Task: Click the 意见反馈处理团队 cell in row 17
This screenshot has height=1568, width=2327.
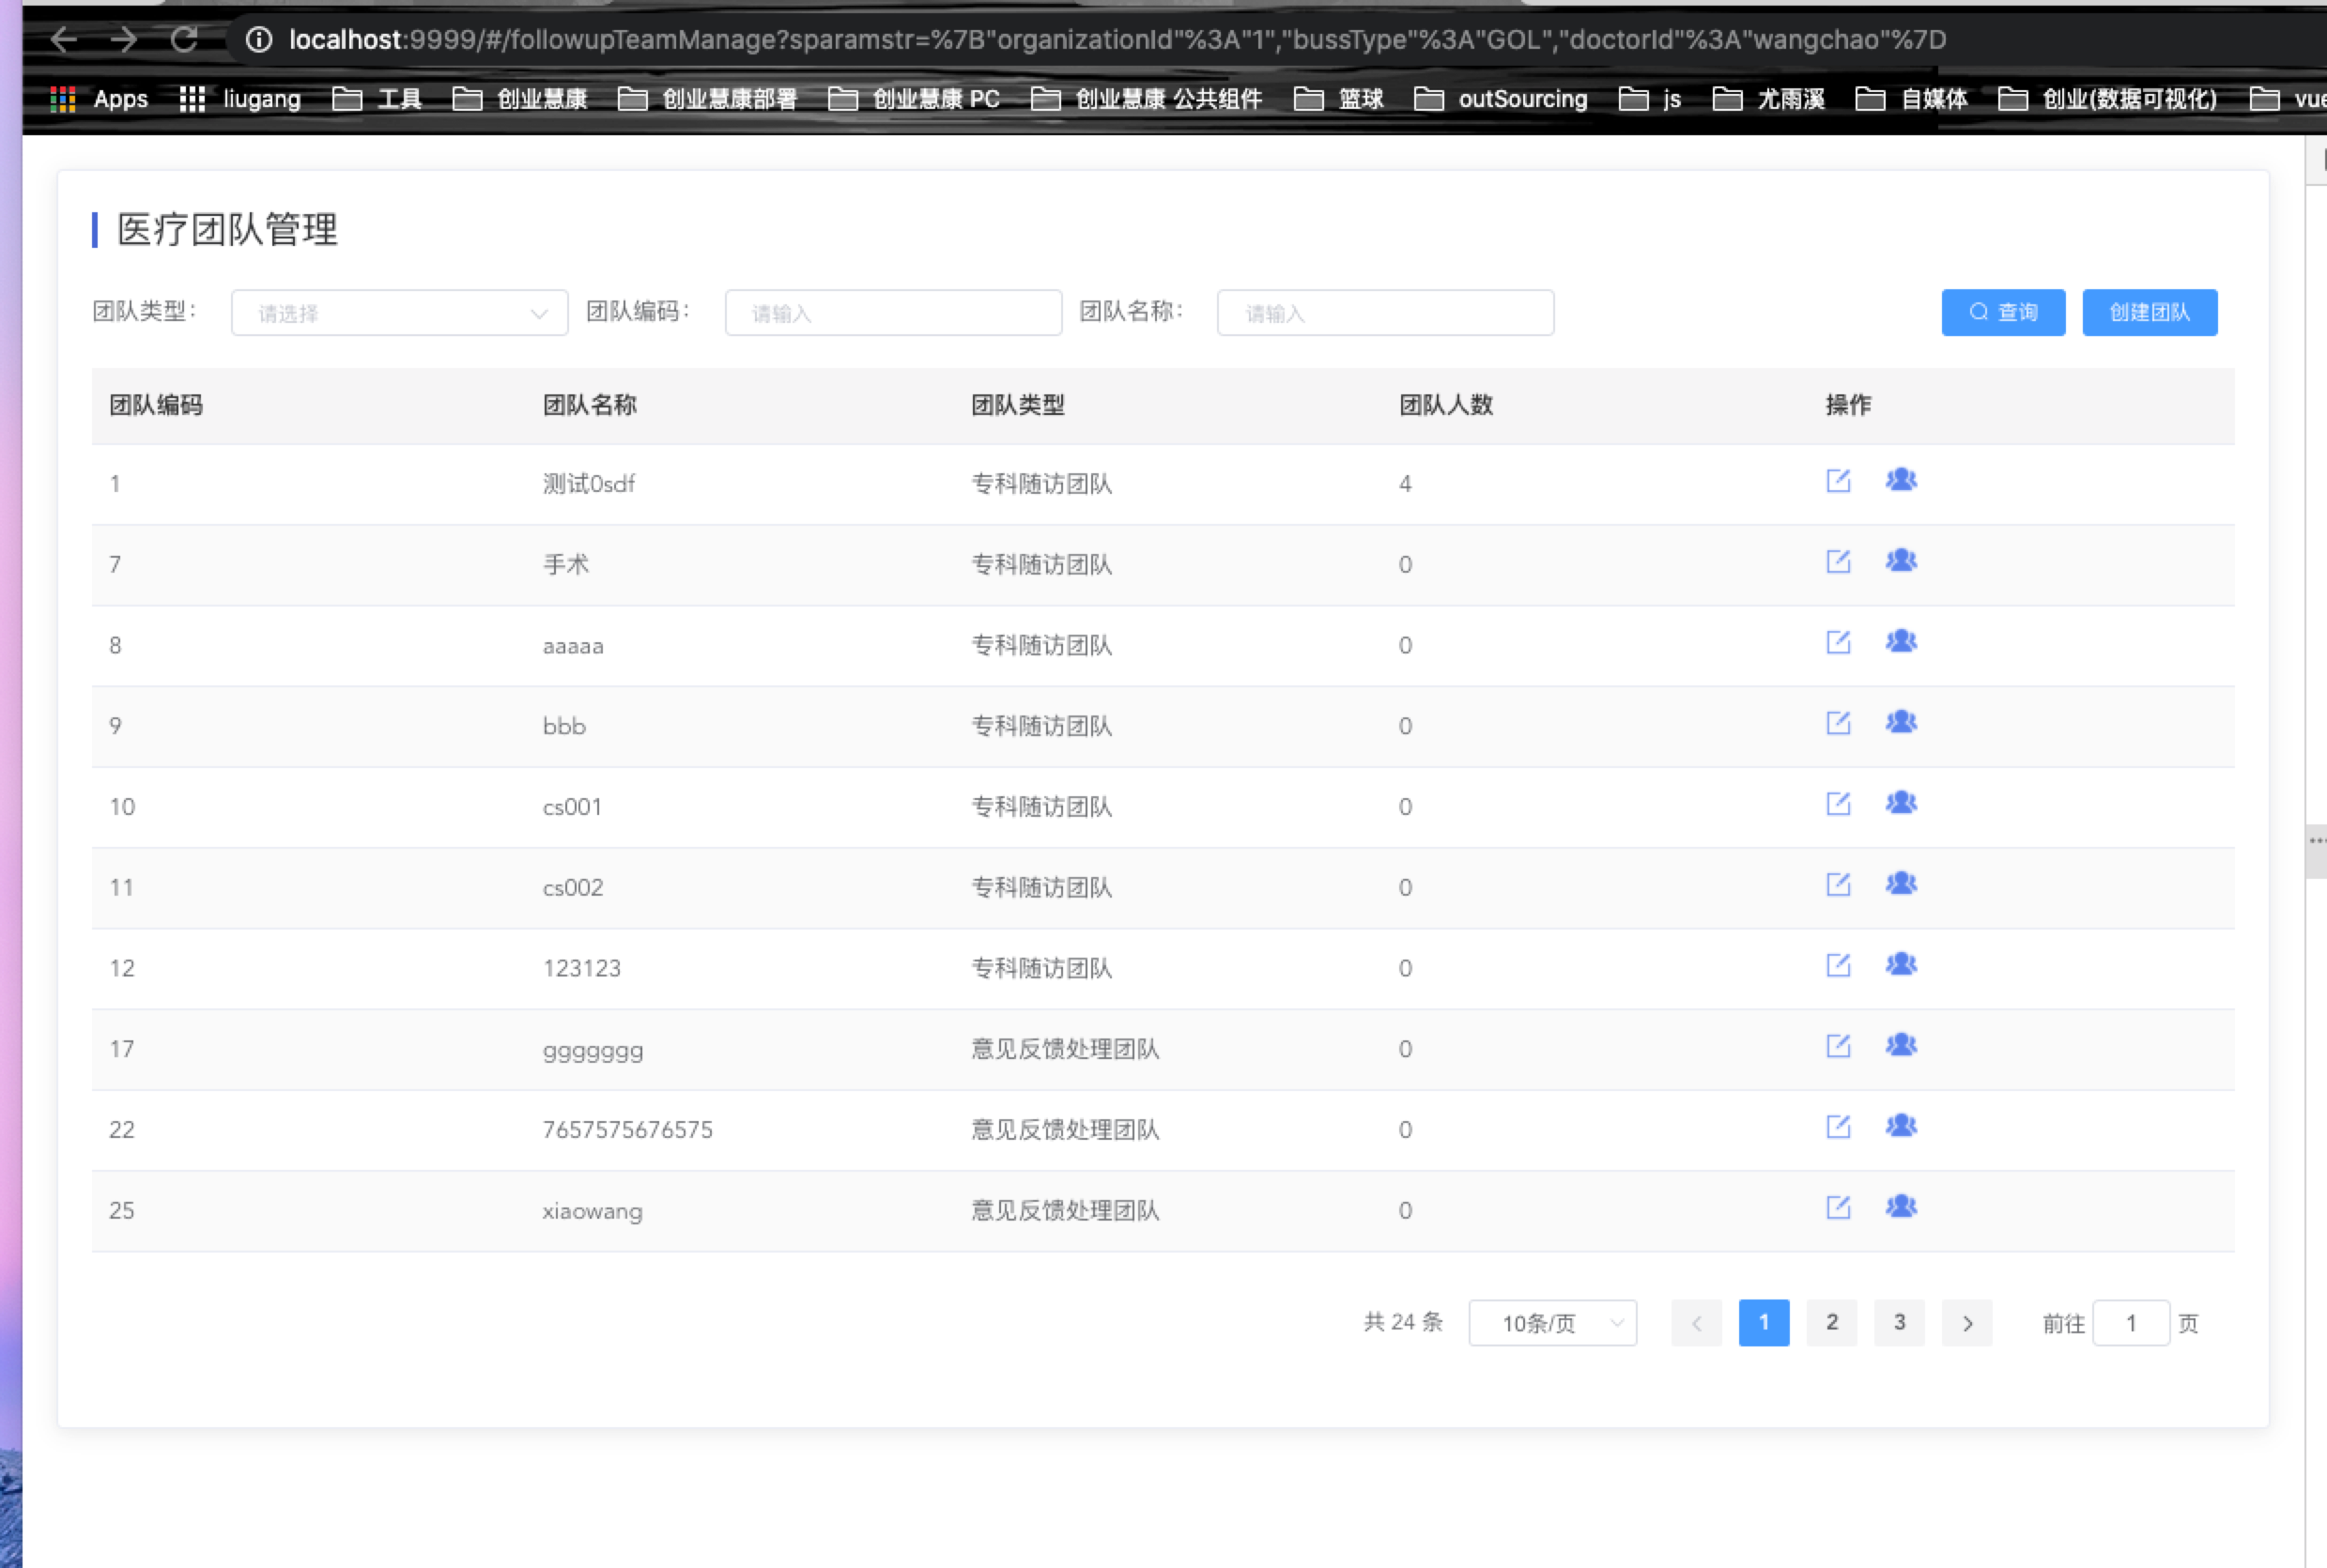Action: pyautogui.click(x=1065, y=1049)
